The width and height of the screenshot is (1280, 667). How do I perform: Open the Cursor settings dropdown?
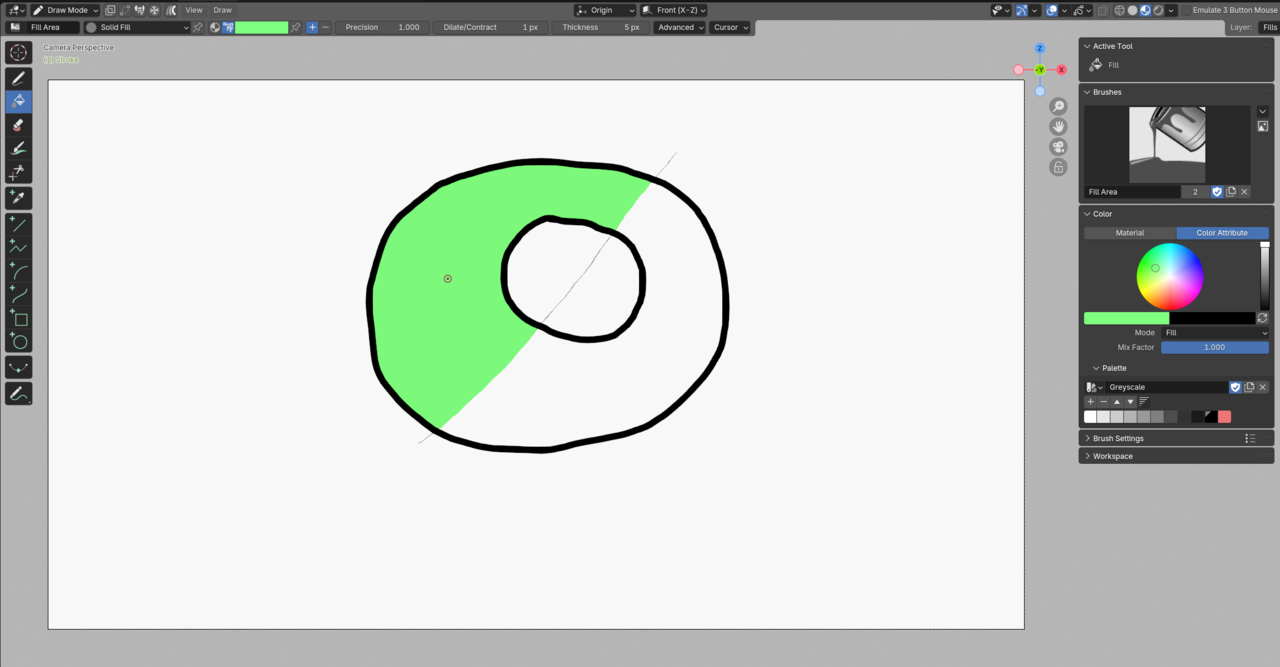pos(730,27)
